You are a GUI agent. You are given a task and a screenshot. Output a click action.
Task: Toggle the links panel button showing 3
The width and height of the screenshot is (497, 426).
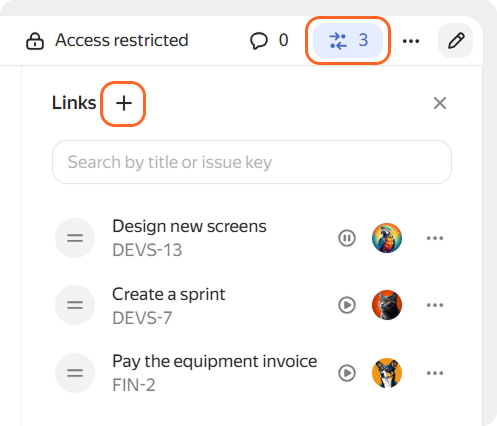[x=348, y=40]
